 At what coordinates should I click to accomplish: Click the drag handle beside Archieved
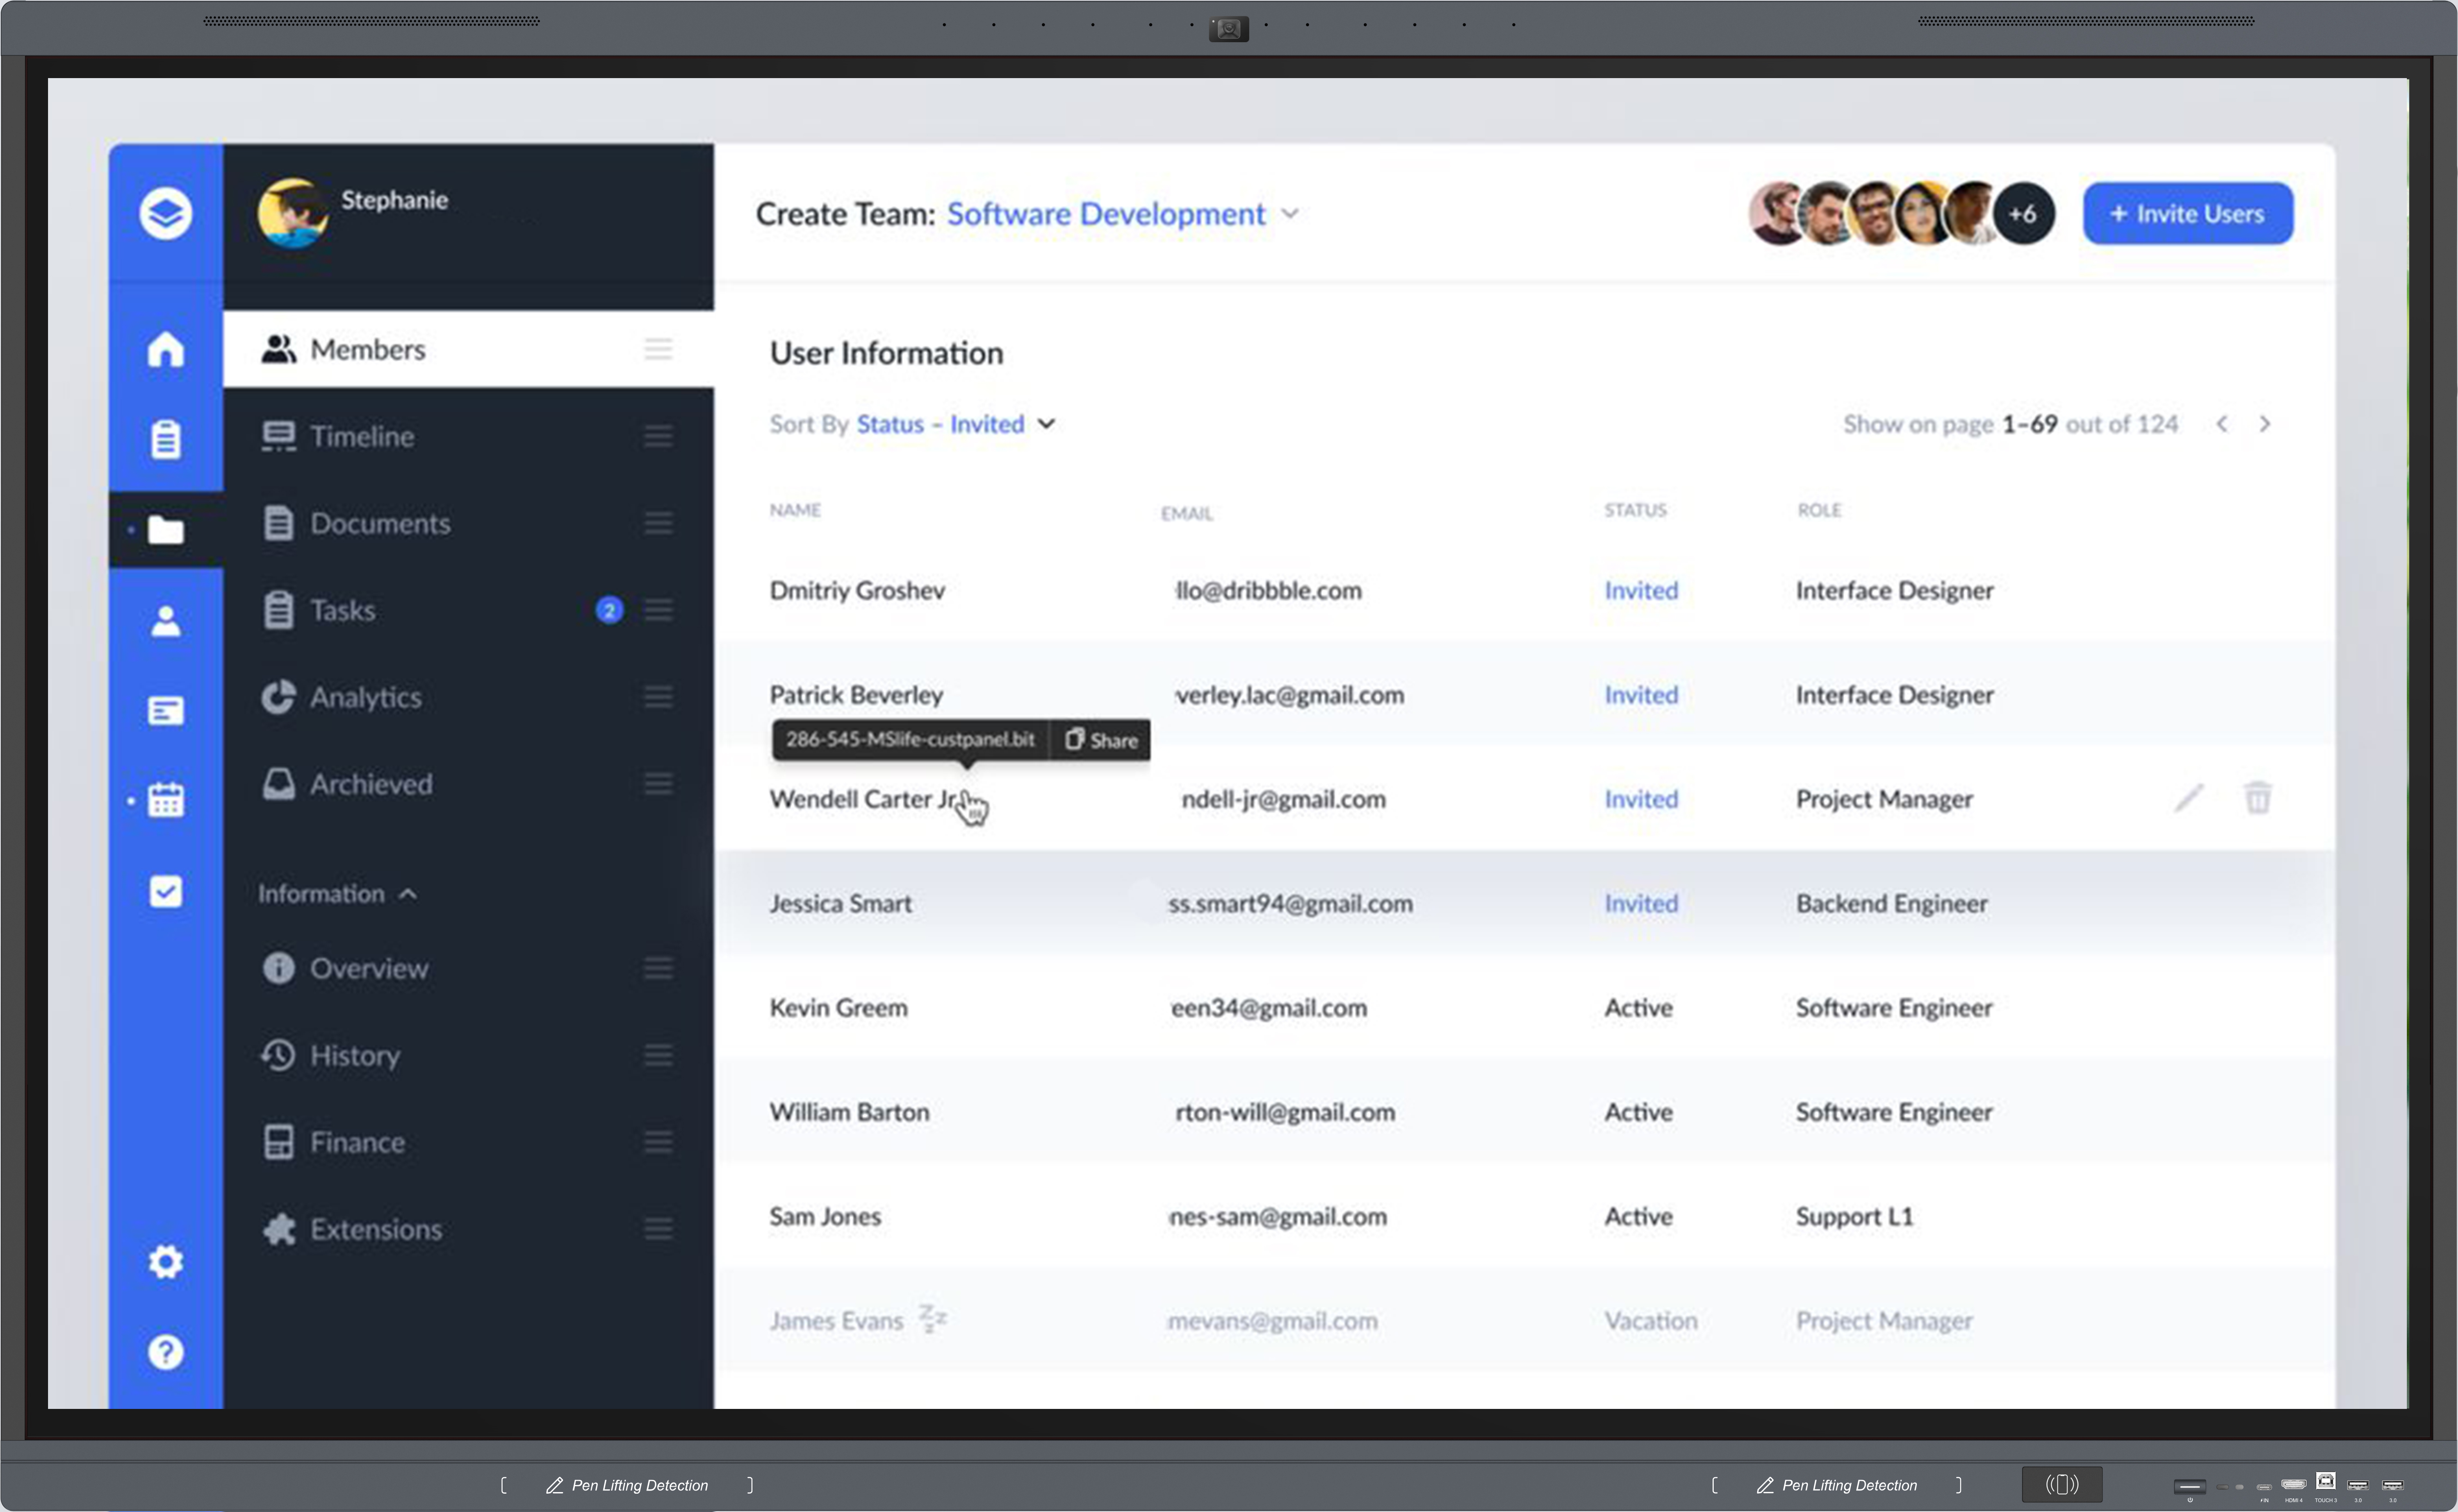coord(658,784)
